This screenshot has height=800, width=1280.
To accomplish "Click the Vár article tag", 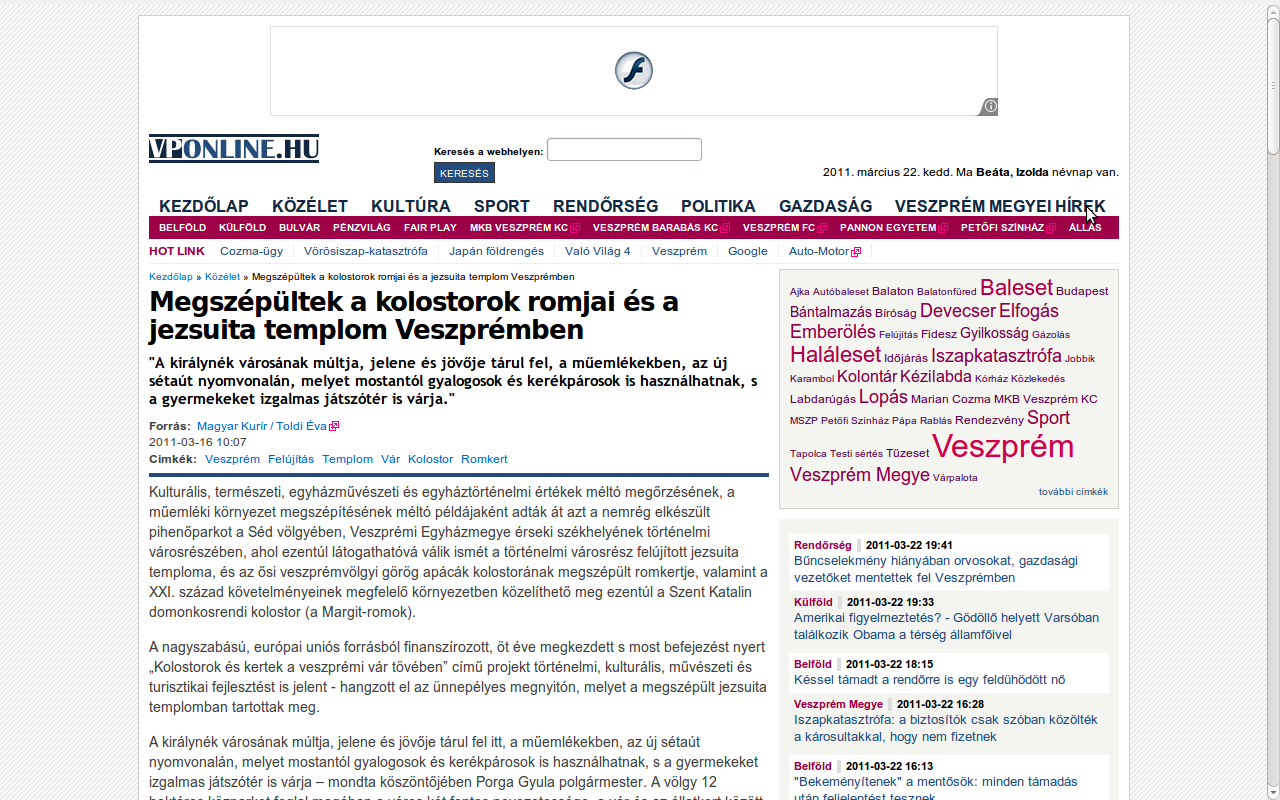I will 391,459.
